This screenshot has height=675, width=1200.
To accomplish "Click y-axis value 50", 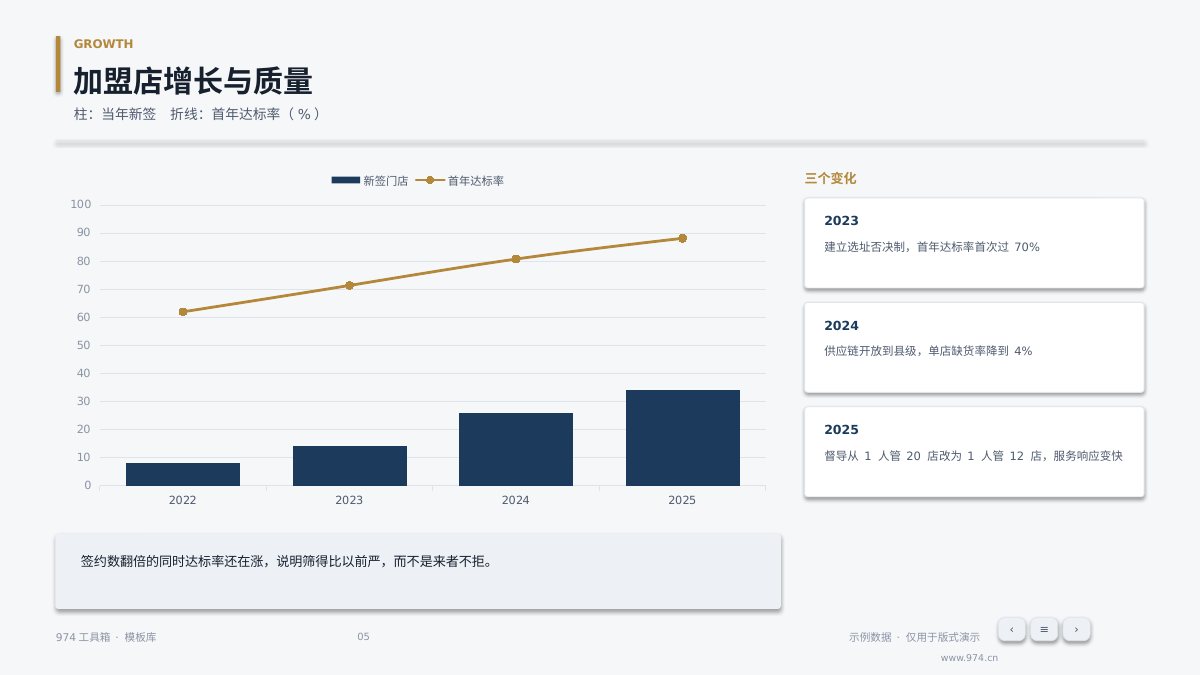I will [x=84, y=345].
